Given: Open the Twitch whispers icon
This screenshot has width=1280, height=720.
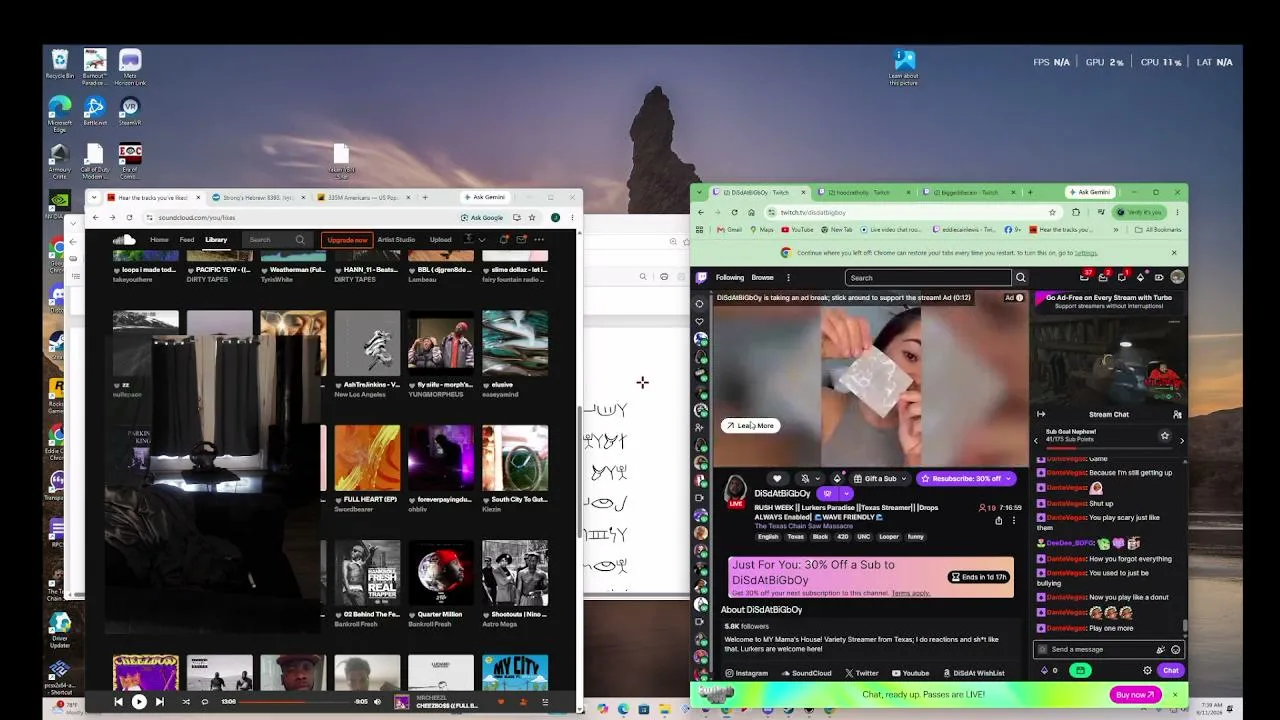Looking at the screenshot, I should pyautogui.click(x=1122, y=277).
